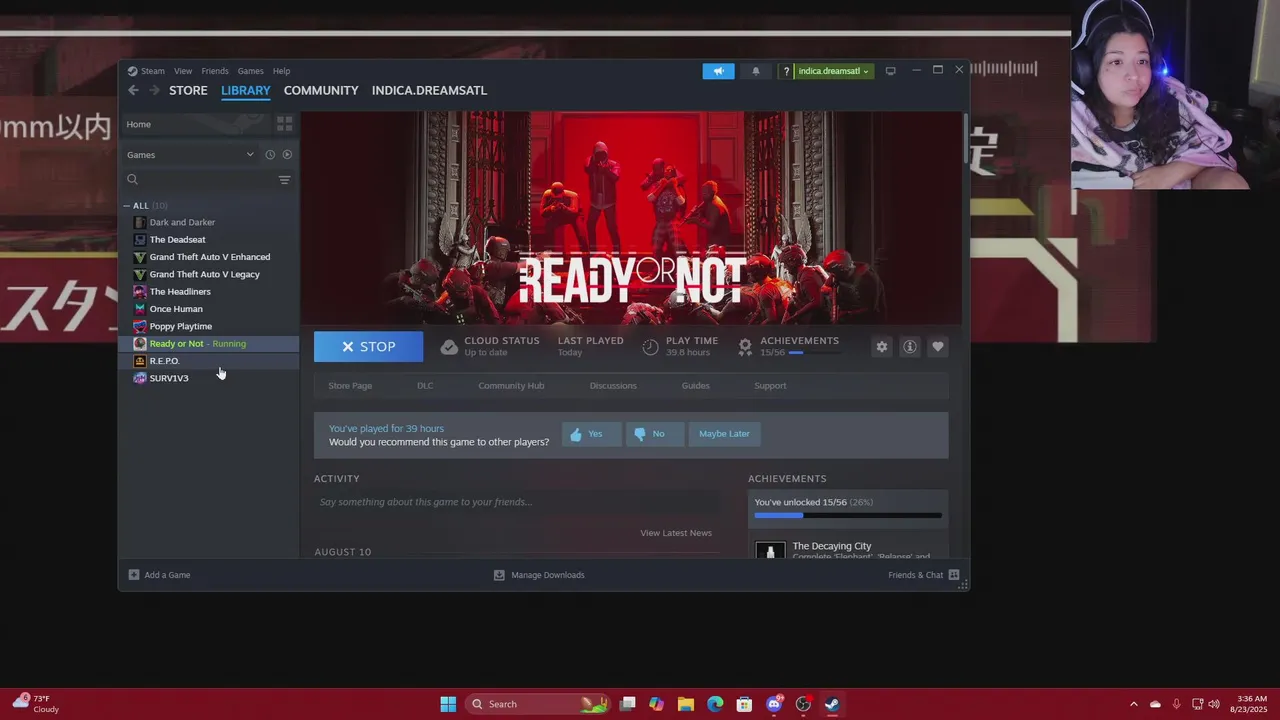Open Microsoft Edge from the taskbar
This screenshot has width=1280, height=720.
point(715,704)
